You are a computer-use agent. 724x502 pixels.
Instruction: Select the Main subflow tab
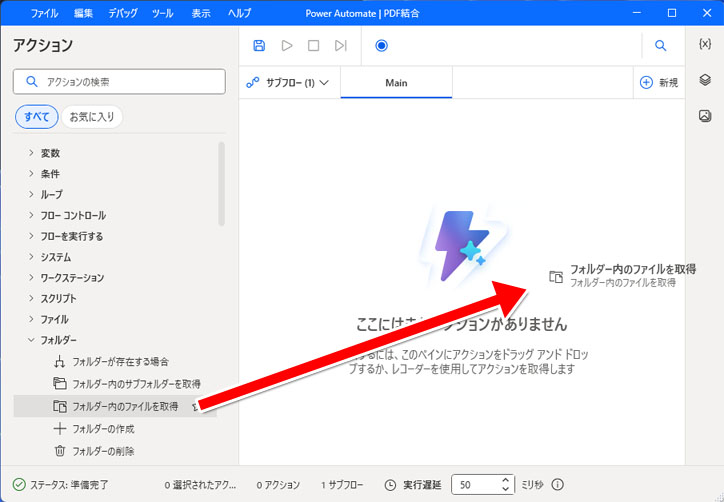coord(396,83)
